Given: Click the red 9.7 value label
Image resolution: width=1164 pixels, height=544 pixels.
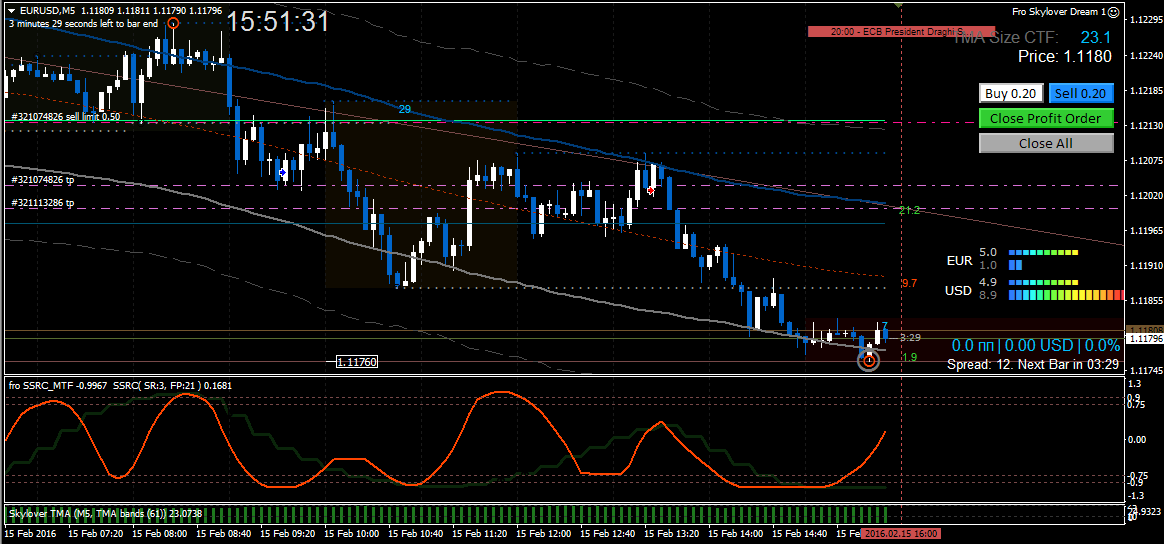Looking at the screenshot, I should (909, 284).
